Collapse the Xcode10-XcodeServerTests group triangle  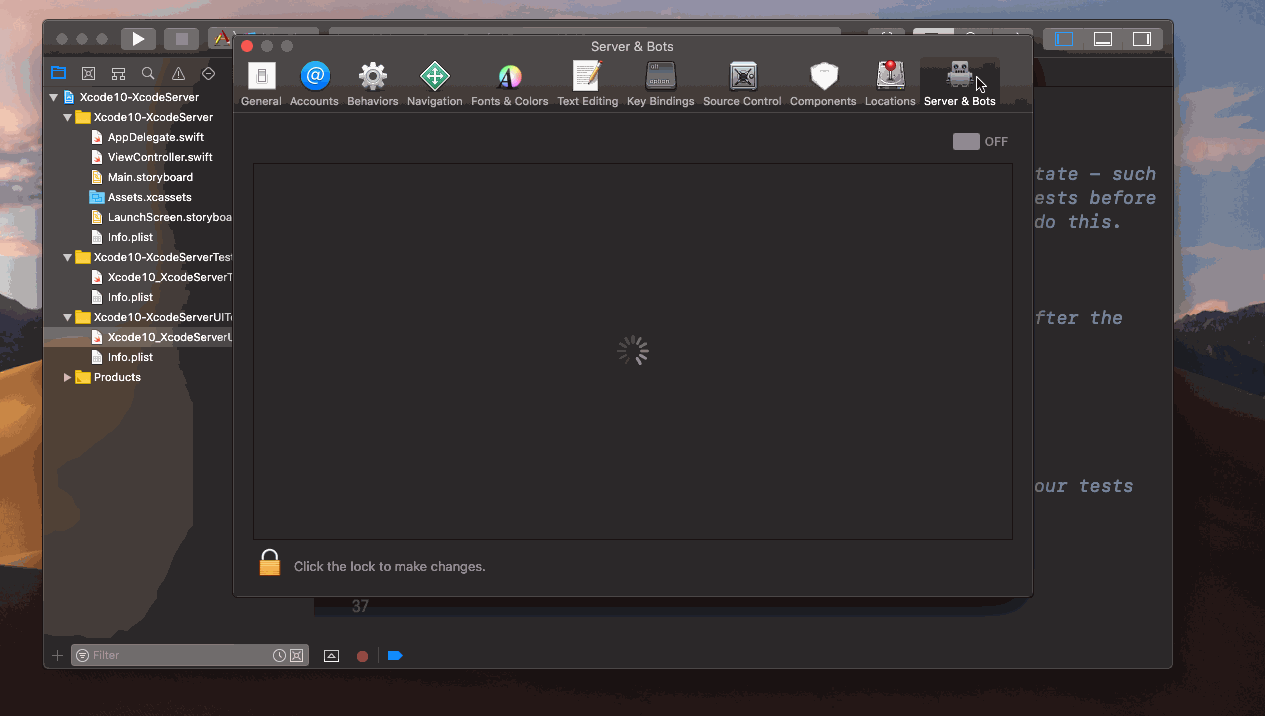coord(67,257)
